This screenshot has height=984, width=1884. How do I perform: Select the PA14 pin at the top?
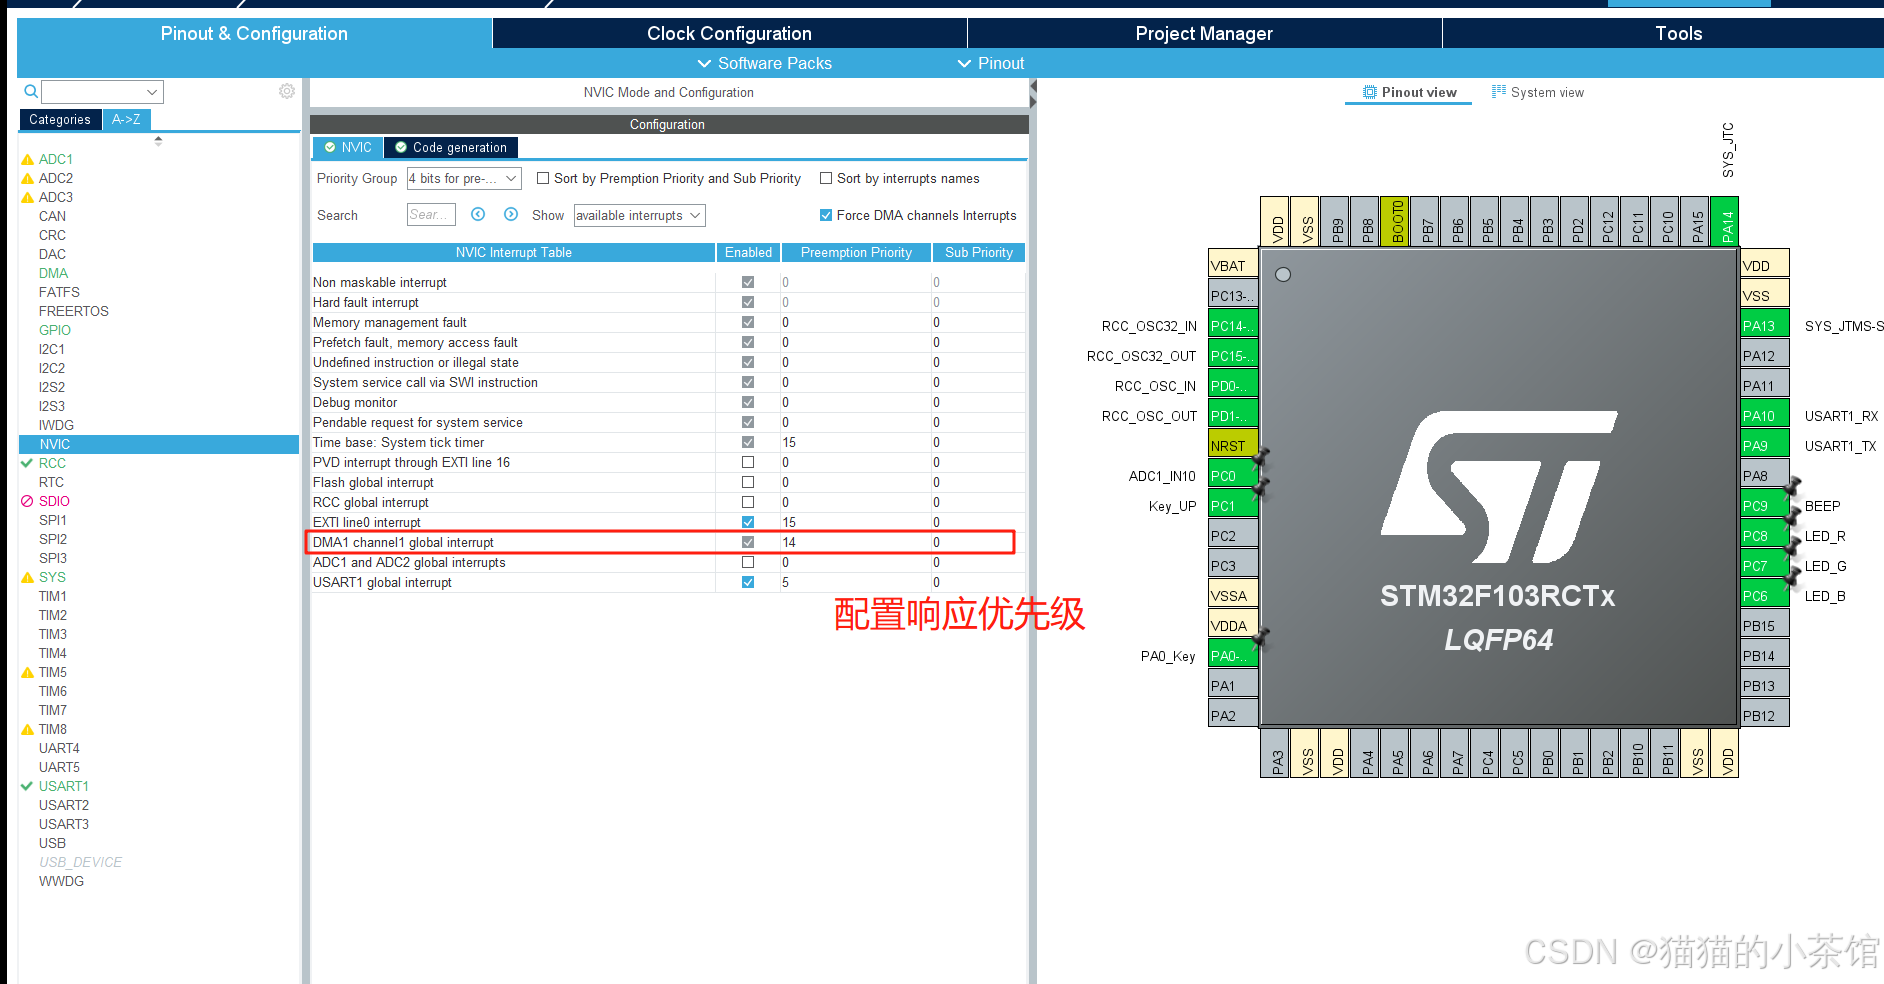click(x=1726, y=221)
